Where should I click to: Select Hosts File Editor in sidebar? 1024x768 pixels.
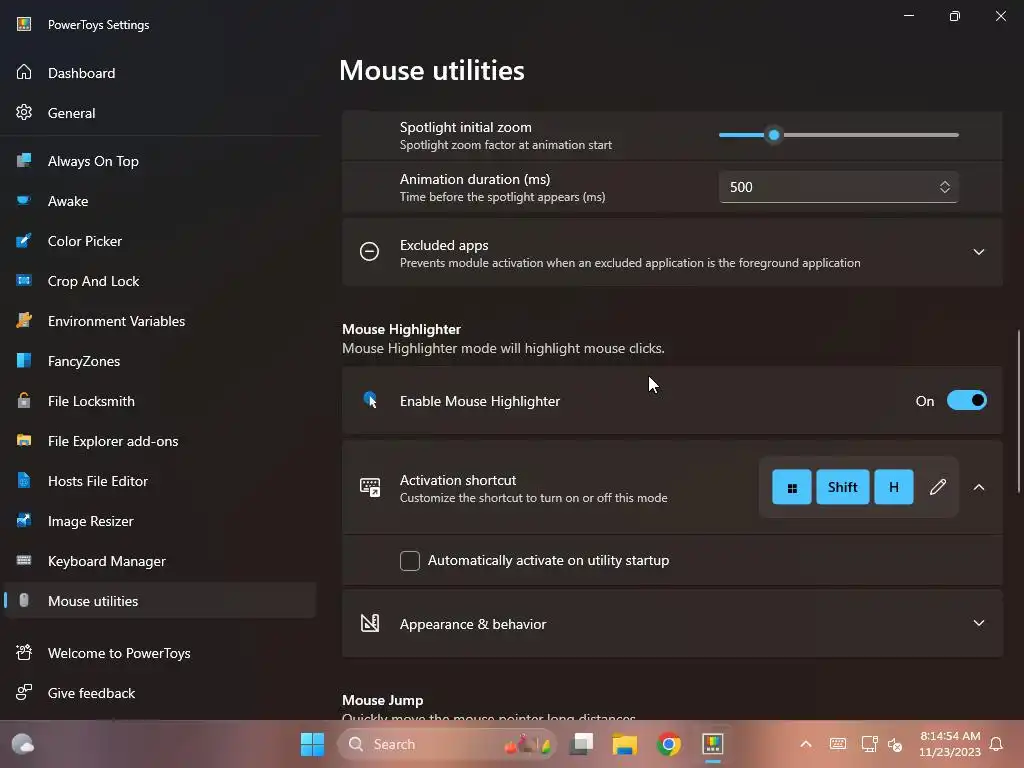point(159,481)
